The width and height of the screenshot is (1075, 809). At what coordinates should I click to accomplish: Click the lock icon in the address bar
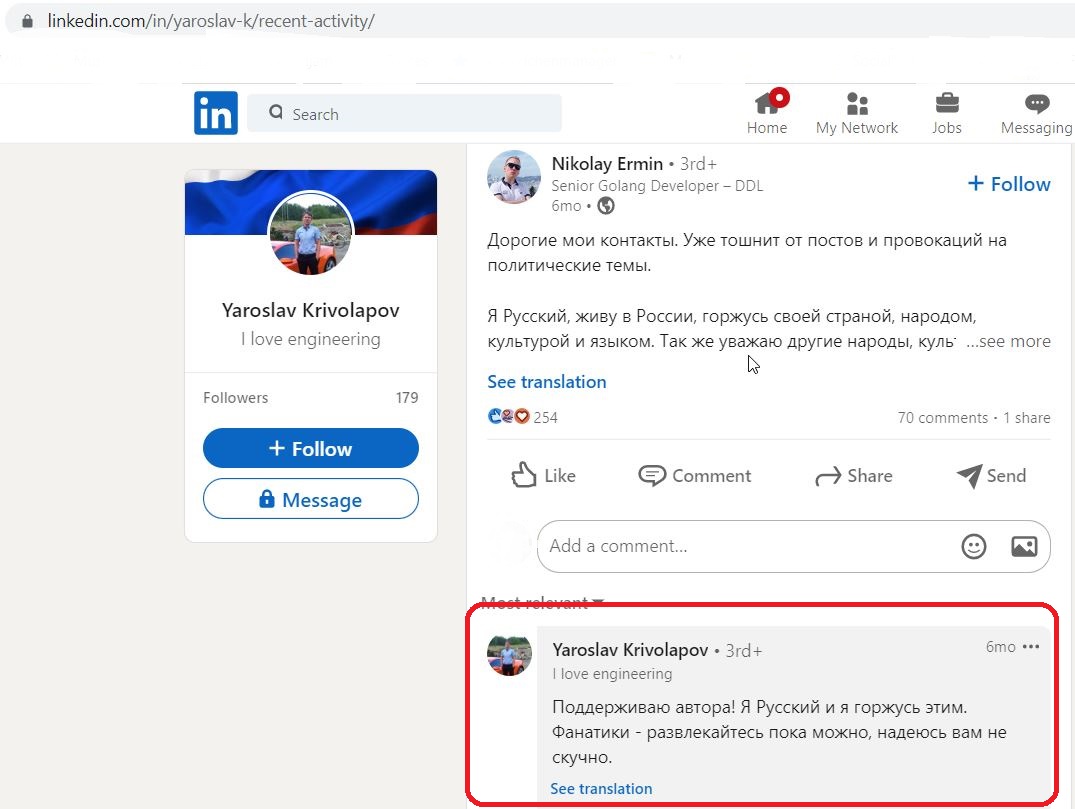coord(27,21)
